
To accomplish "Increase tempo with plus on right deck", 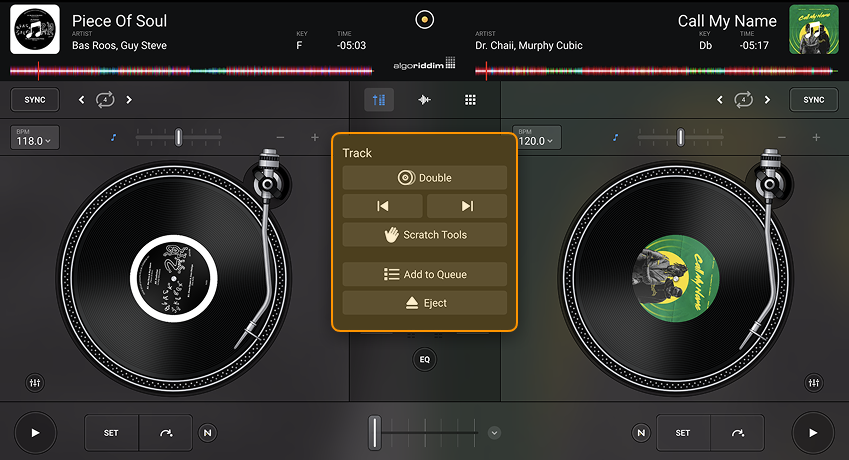I will point(816,138).
